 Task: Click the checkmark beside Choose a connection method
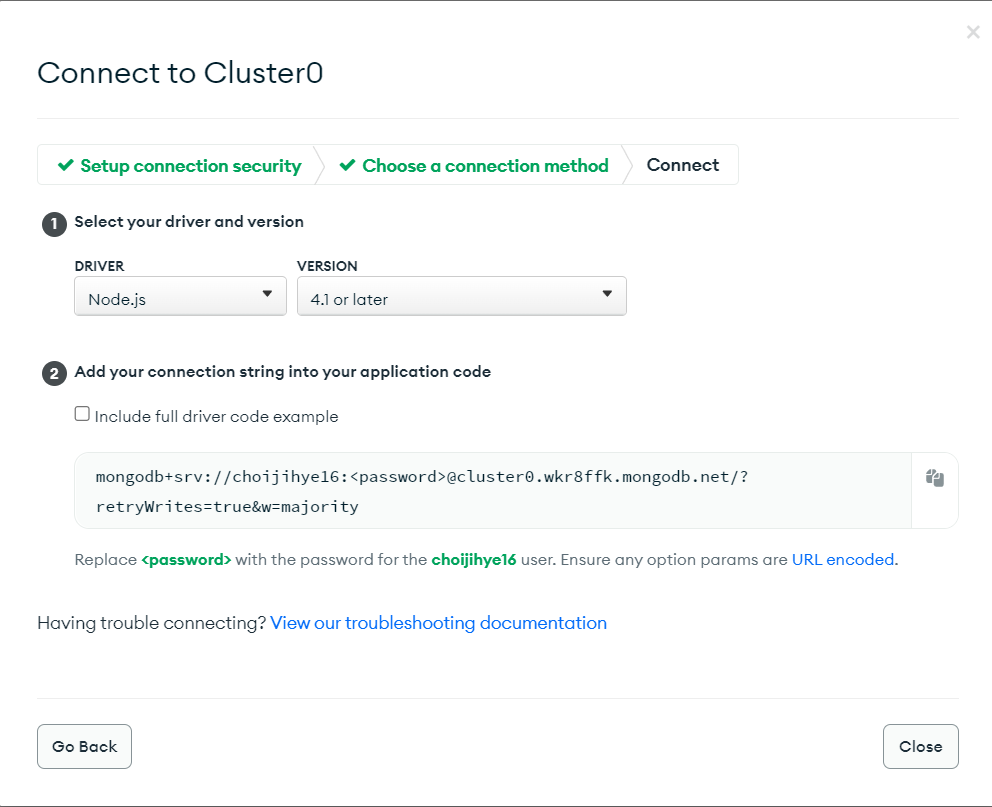[x=348, y=166]
